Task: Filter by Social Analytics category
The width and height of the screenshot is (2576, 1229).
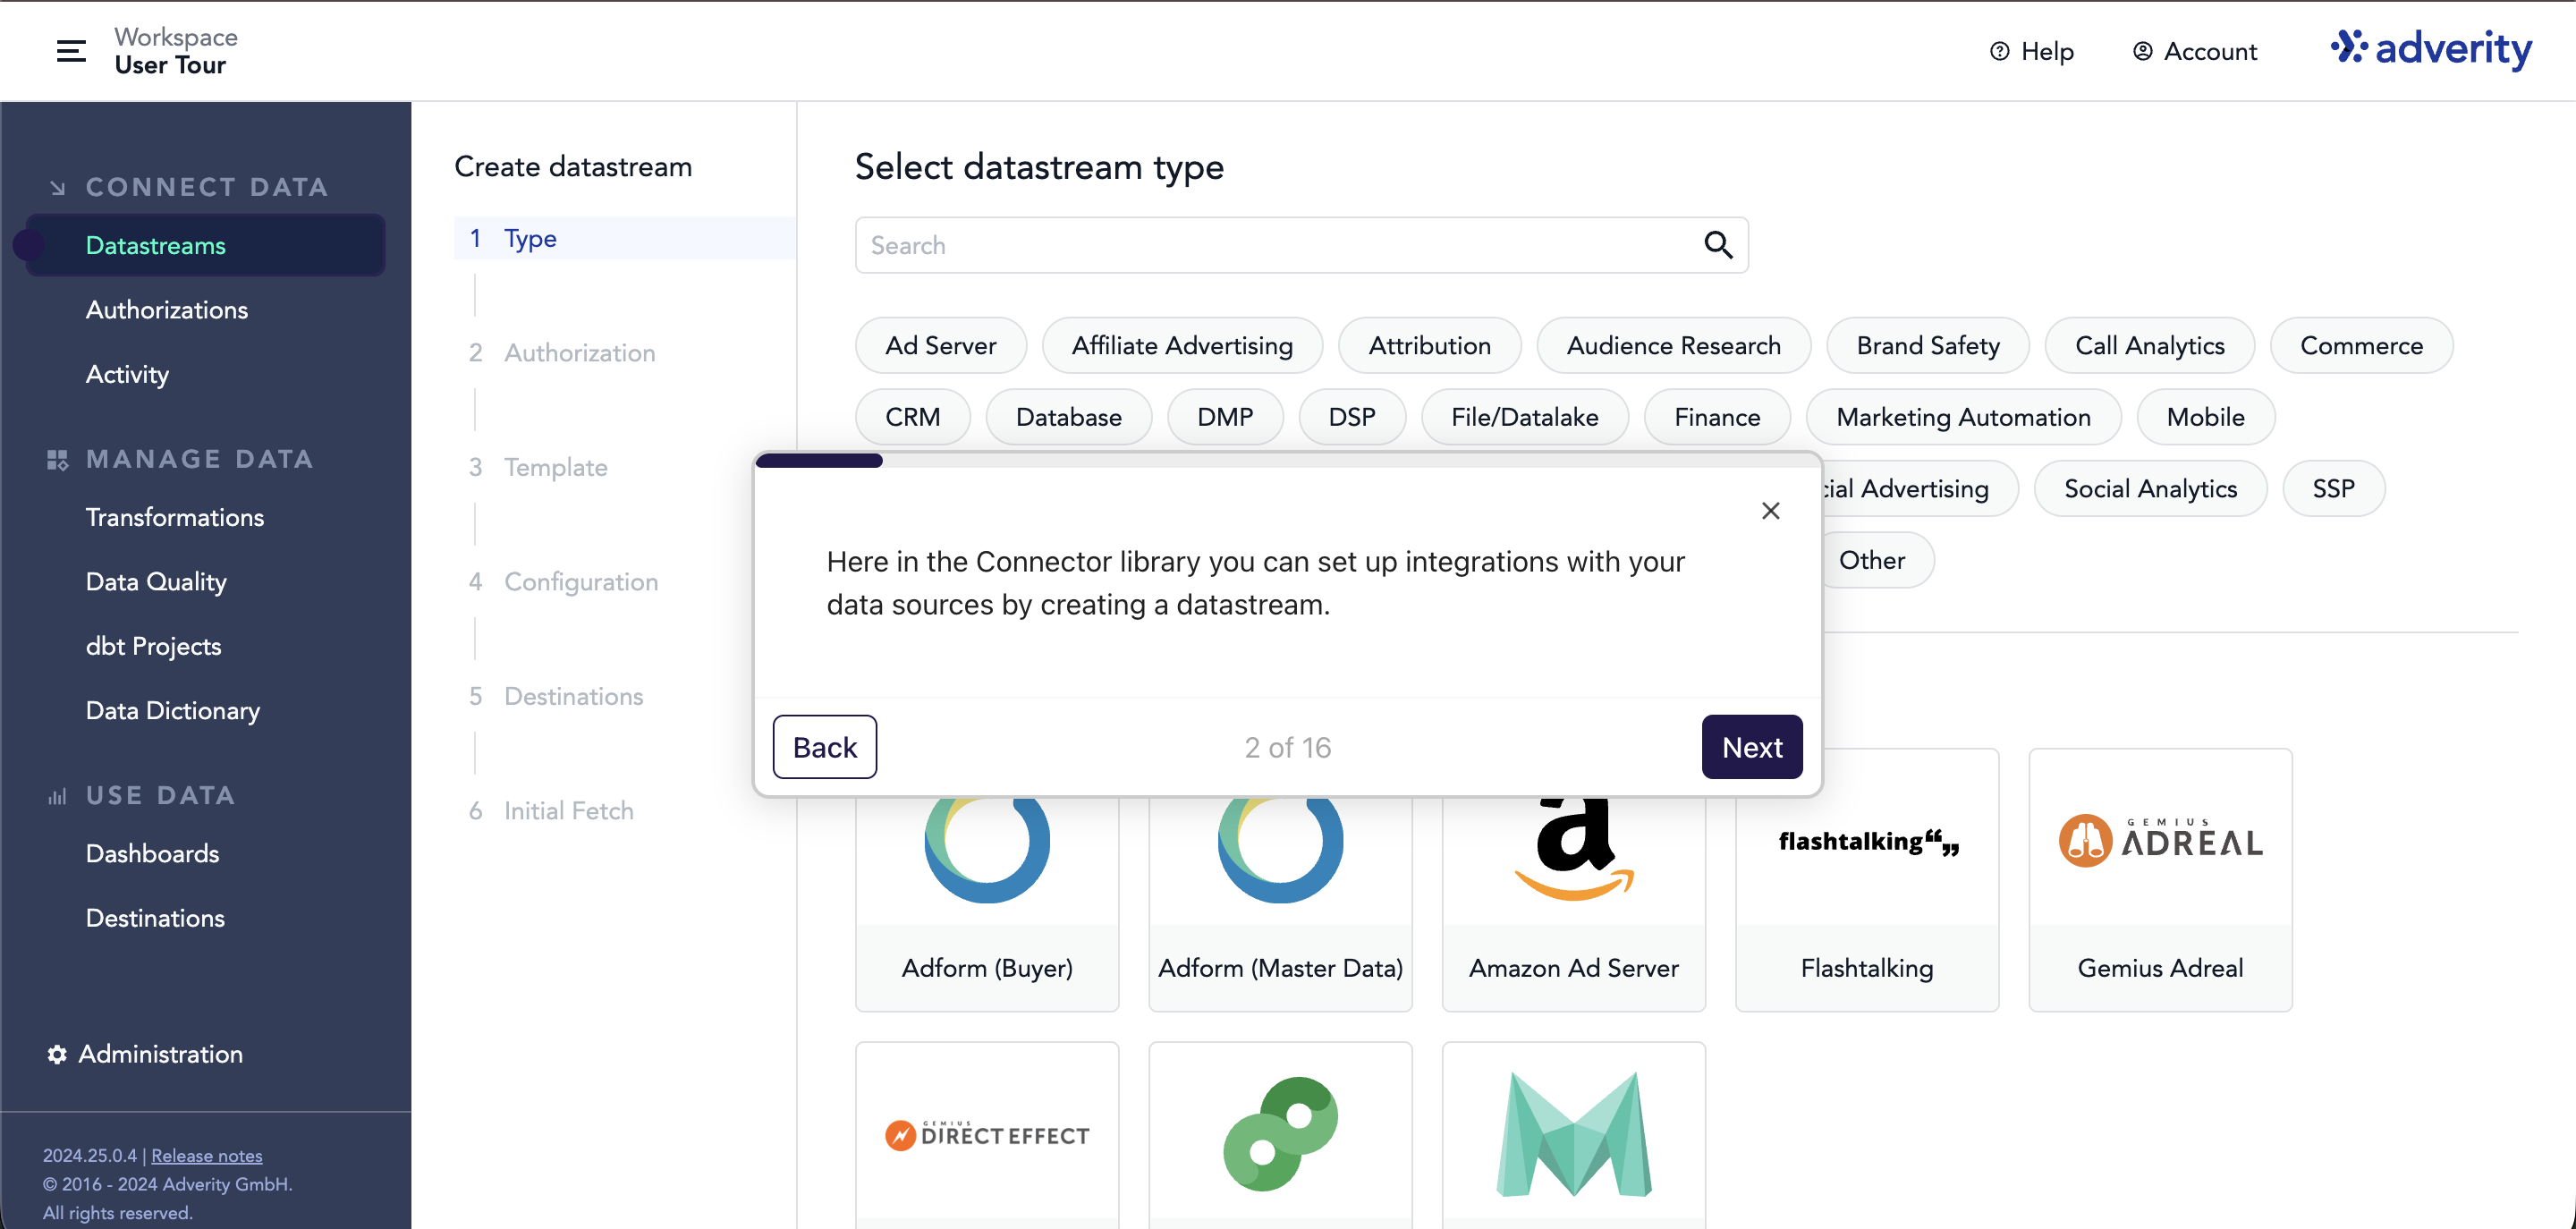Action: pyautogui.click(x=2150, y=488)
